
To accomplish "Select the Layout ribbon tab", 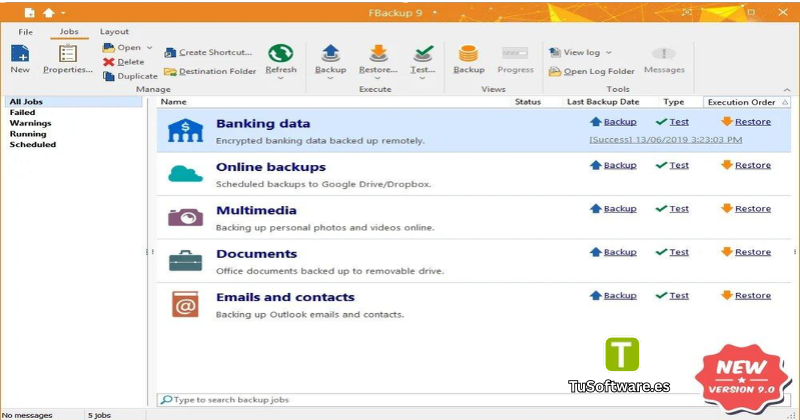I will [x=114, y=32].
